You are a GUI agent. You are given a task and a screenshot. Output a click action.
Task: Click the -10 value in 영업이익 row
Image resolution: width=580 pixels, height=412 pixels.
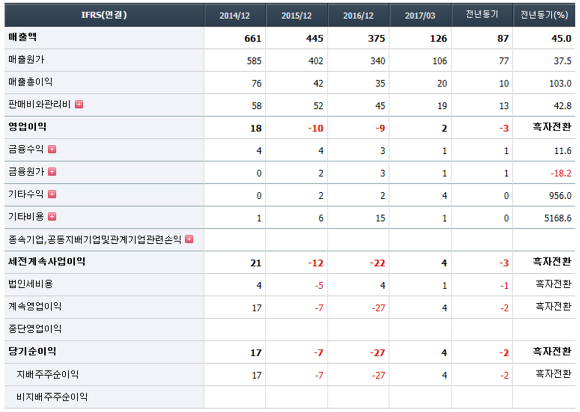(x=316, y=128)
